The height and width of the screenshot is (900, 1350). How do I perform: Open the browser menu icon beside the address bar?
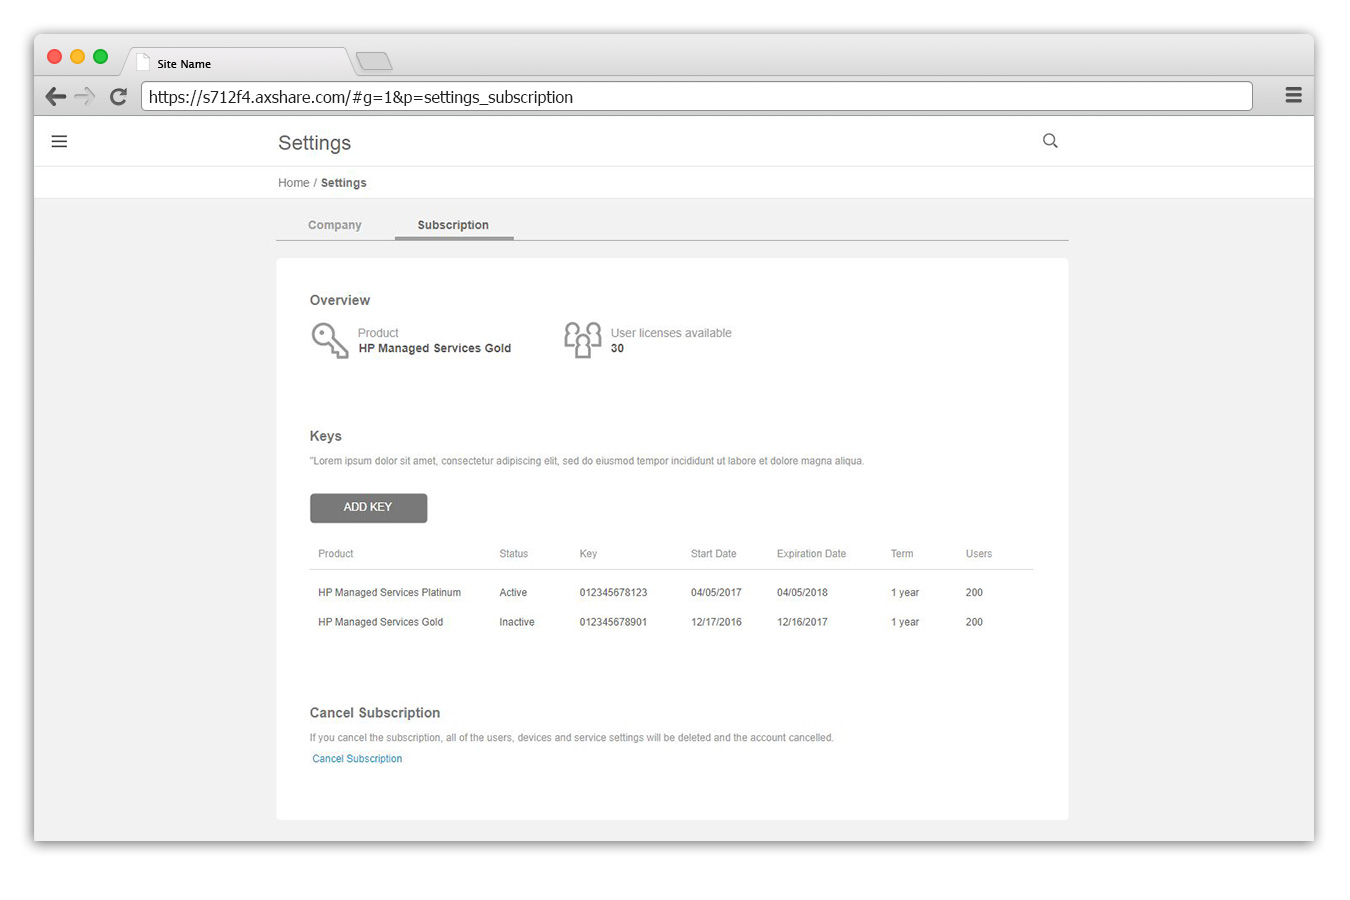pos(1293,95)
